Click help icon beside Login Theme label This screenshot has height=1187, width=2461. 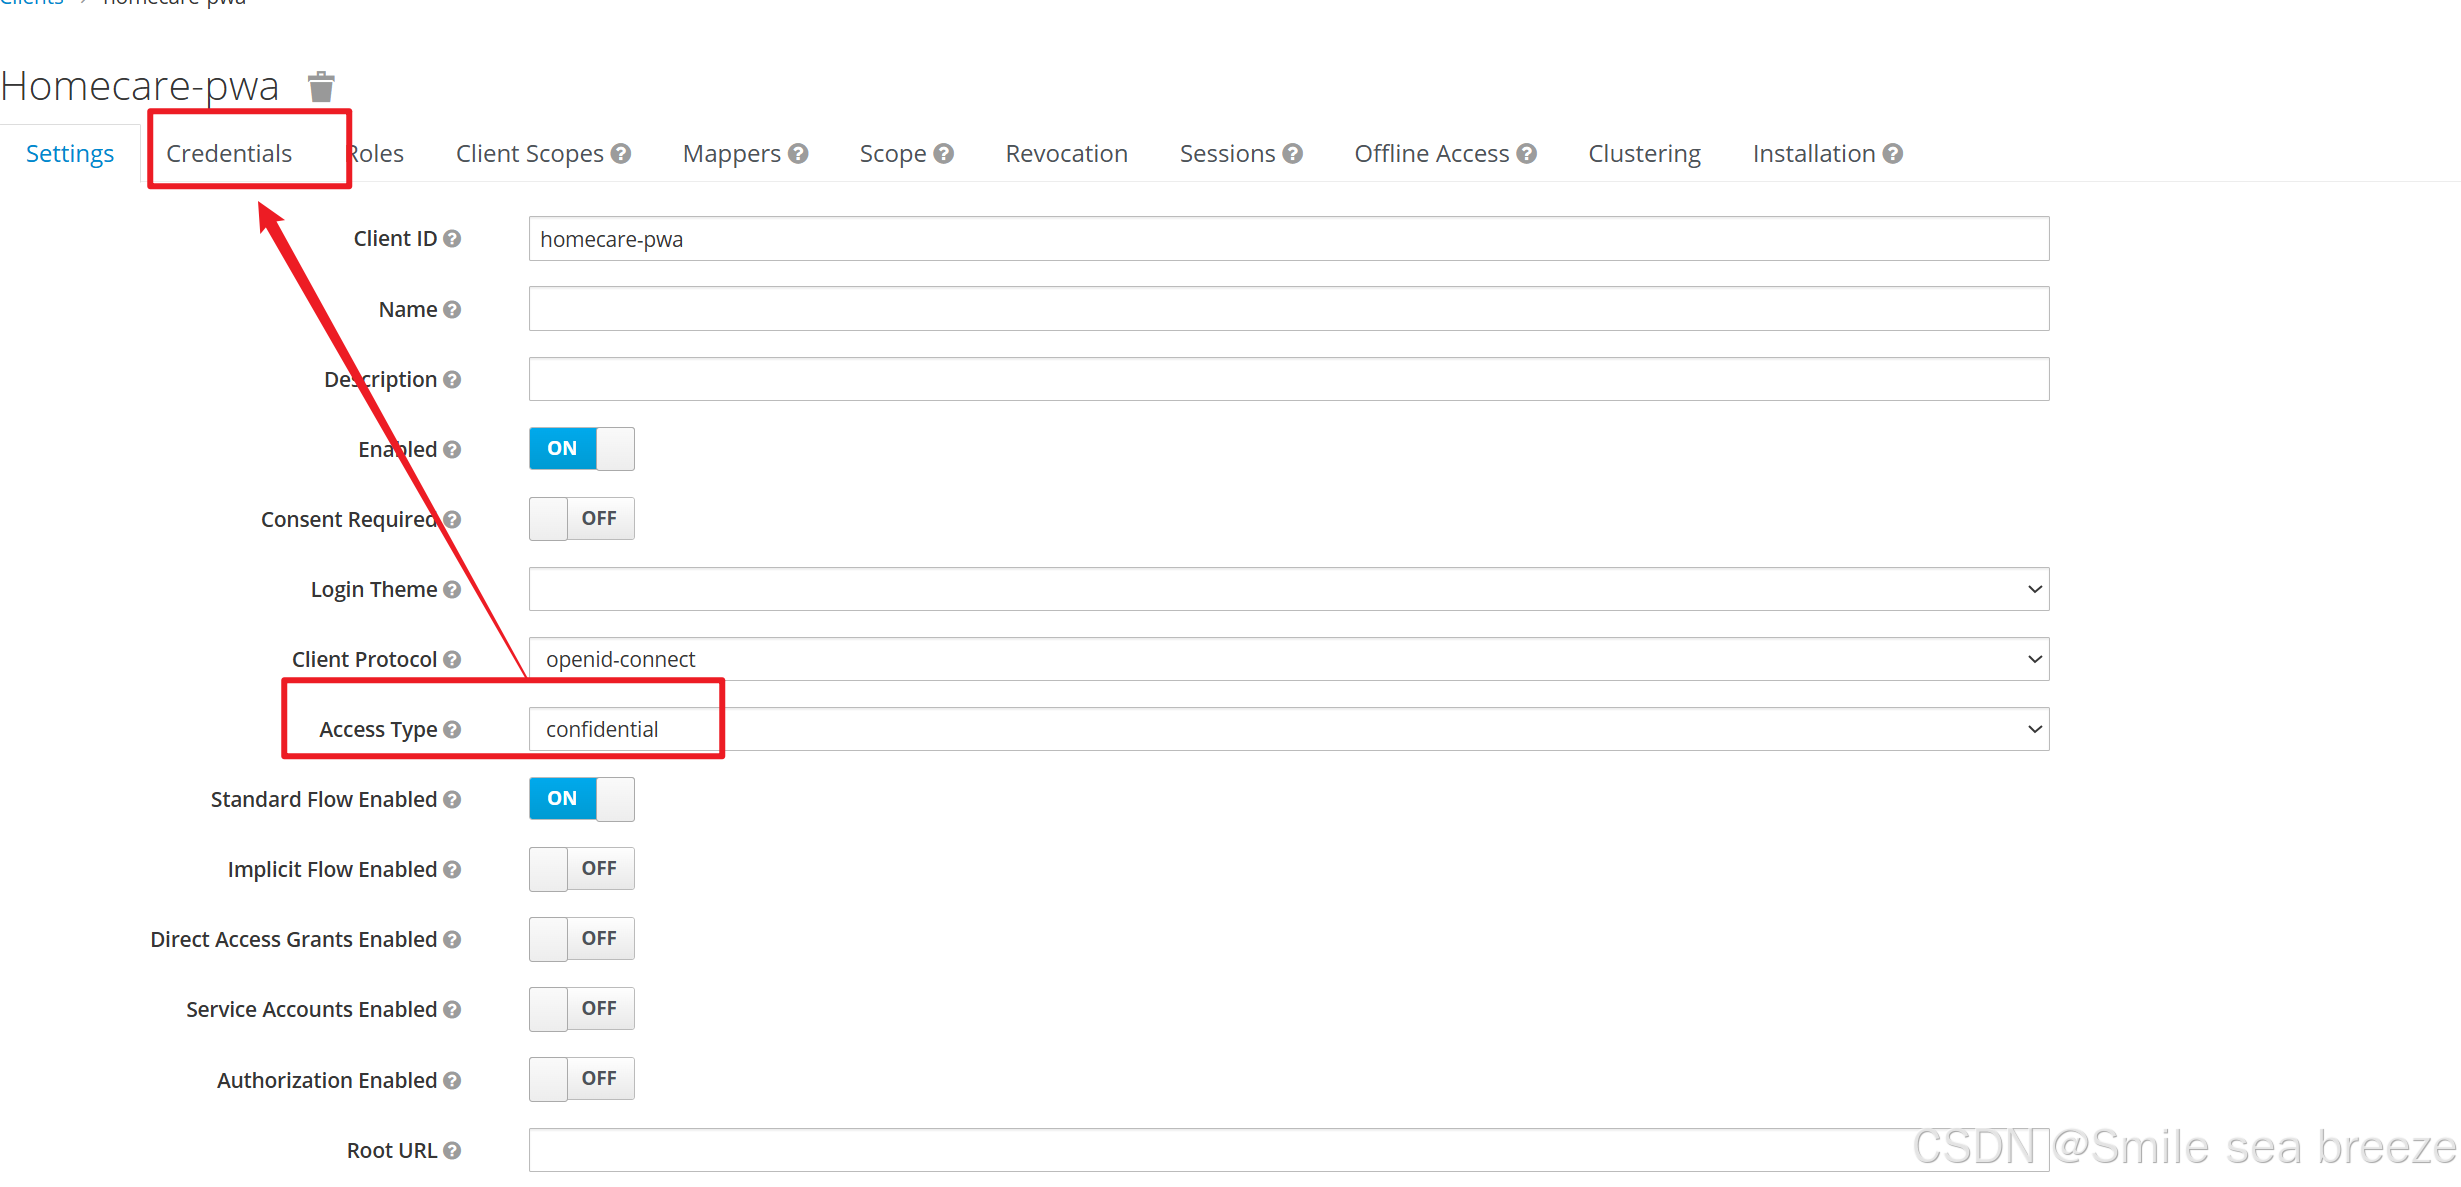tap(452, 590)
